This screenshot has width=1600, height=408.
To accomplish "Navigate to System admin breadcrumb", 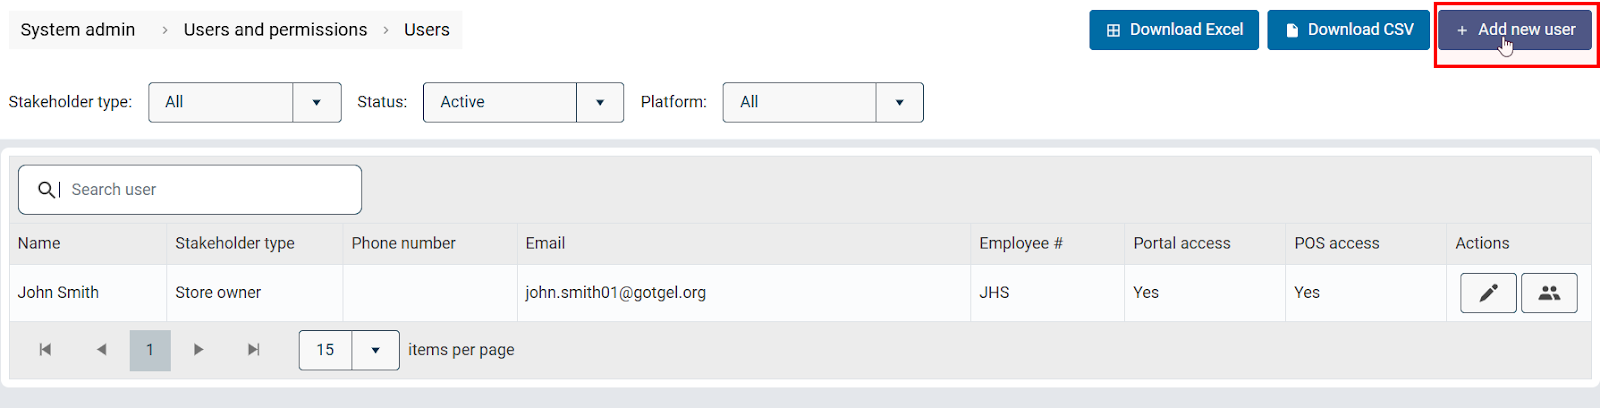I will 78,30.
